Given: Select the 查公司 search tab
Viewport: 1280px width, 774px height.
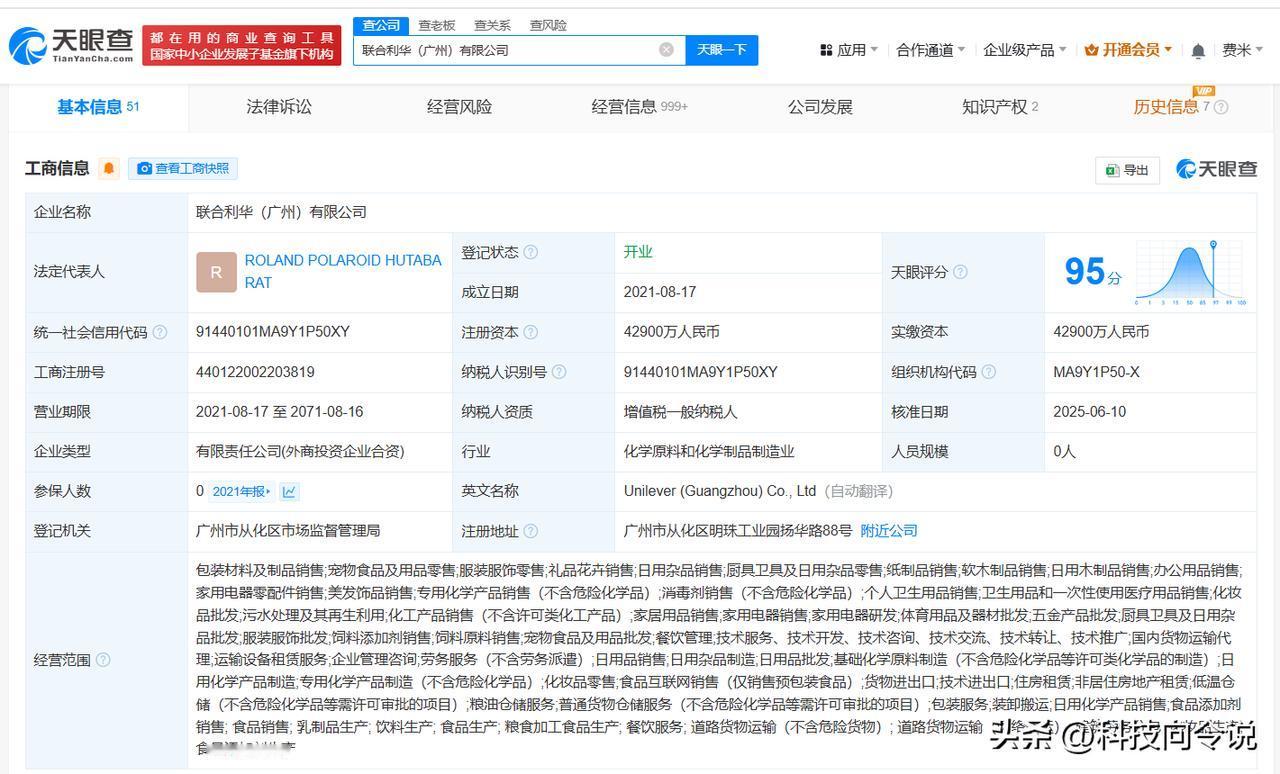Looking at the screenshot, I should point(381,25).
